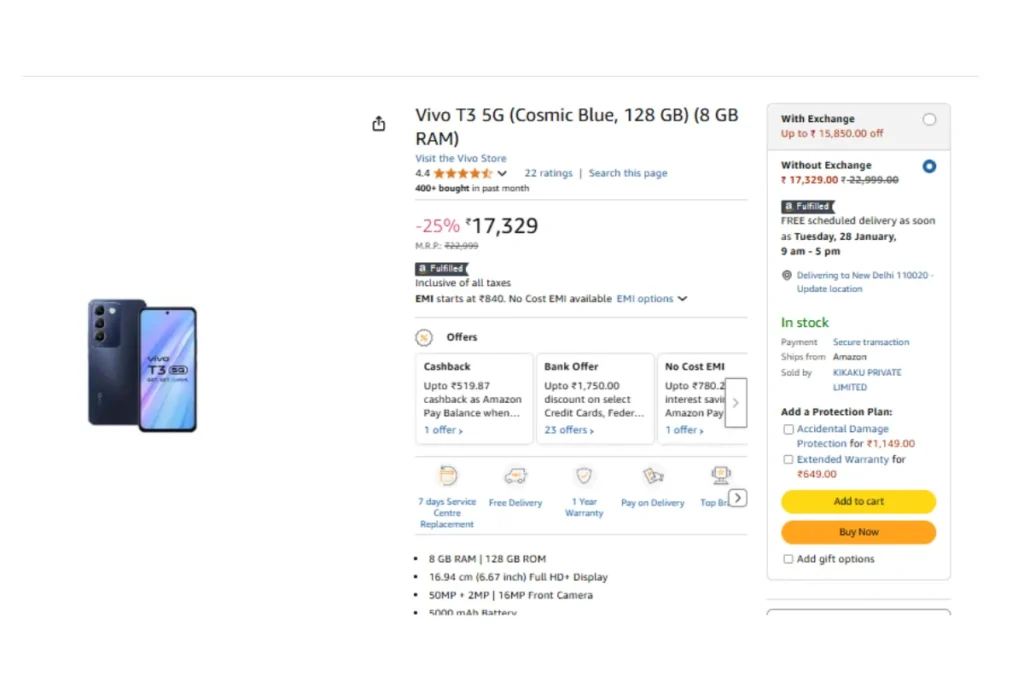The height and width of the screenshot is (683, 1024).
Task: Tick the Accidental Damage Protection checkbox
Action: (788, 430)
